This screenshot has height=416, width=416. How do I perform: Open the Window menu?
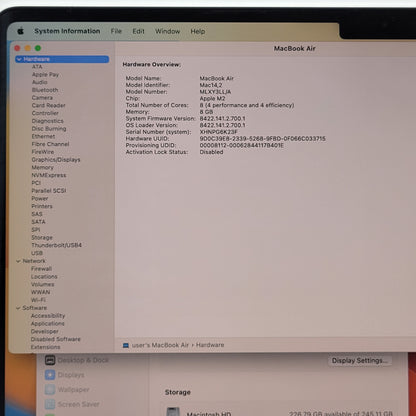tap(167, 31)
